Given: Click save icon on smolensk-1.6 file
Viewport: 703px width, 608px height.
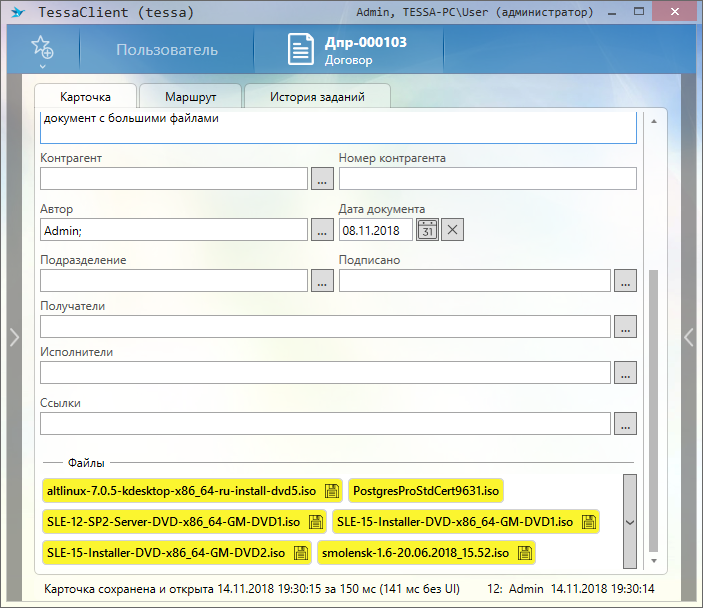Looking at the screenshot, I should click(524, 552).
